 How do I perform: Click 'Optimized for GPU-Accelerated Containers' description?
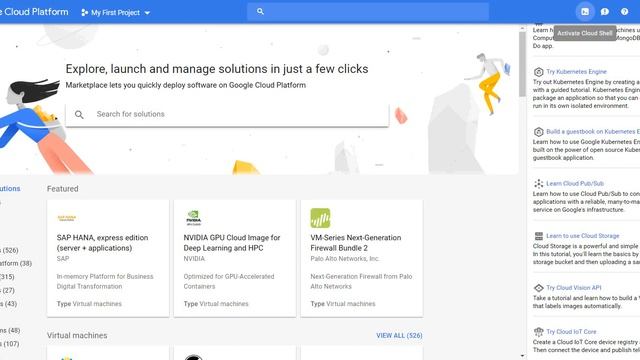click(229, 281)
